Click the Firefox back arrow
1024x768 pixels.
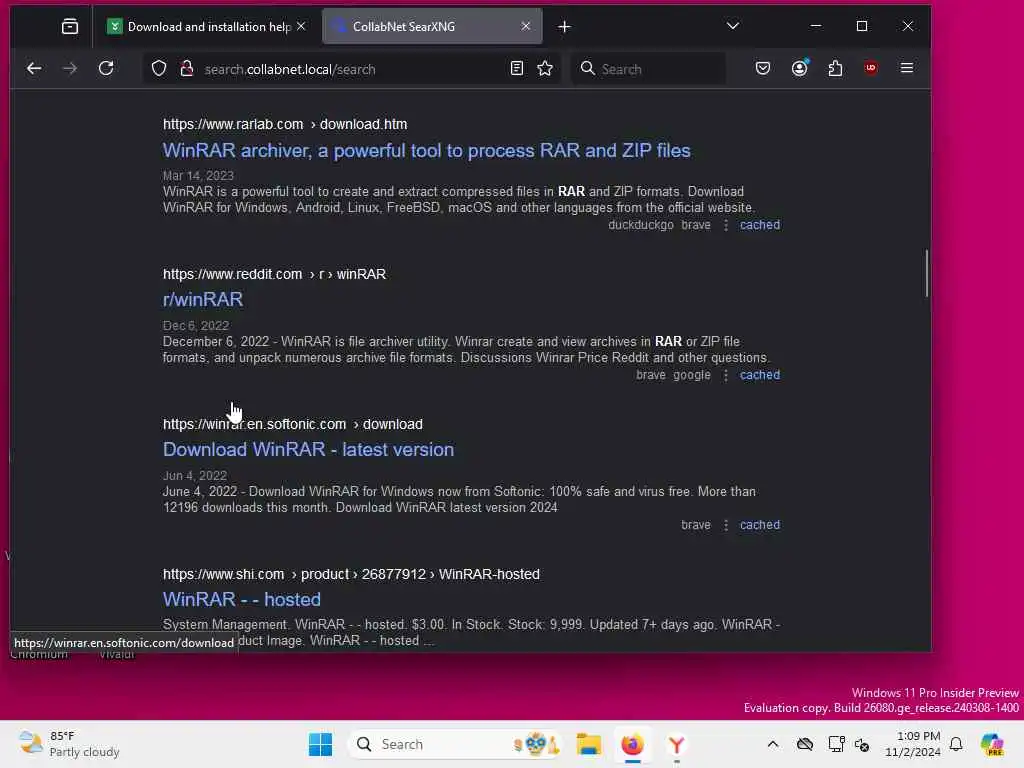34,69
